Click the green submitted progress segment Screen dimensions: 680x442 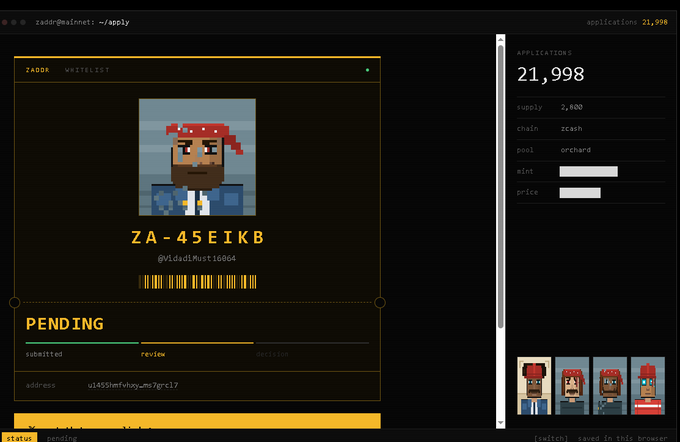(x=82, y=343)
